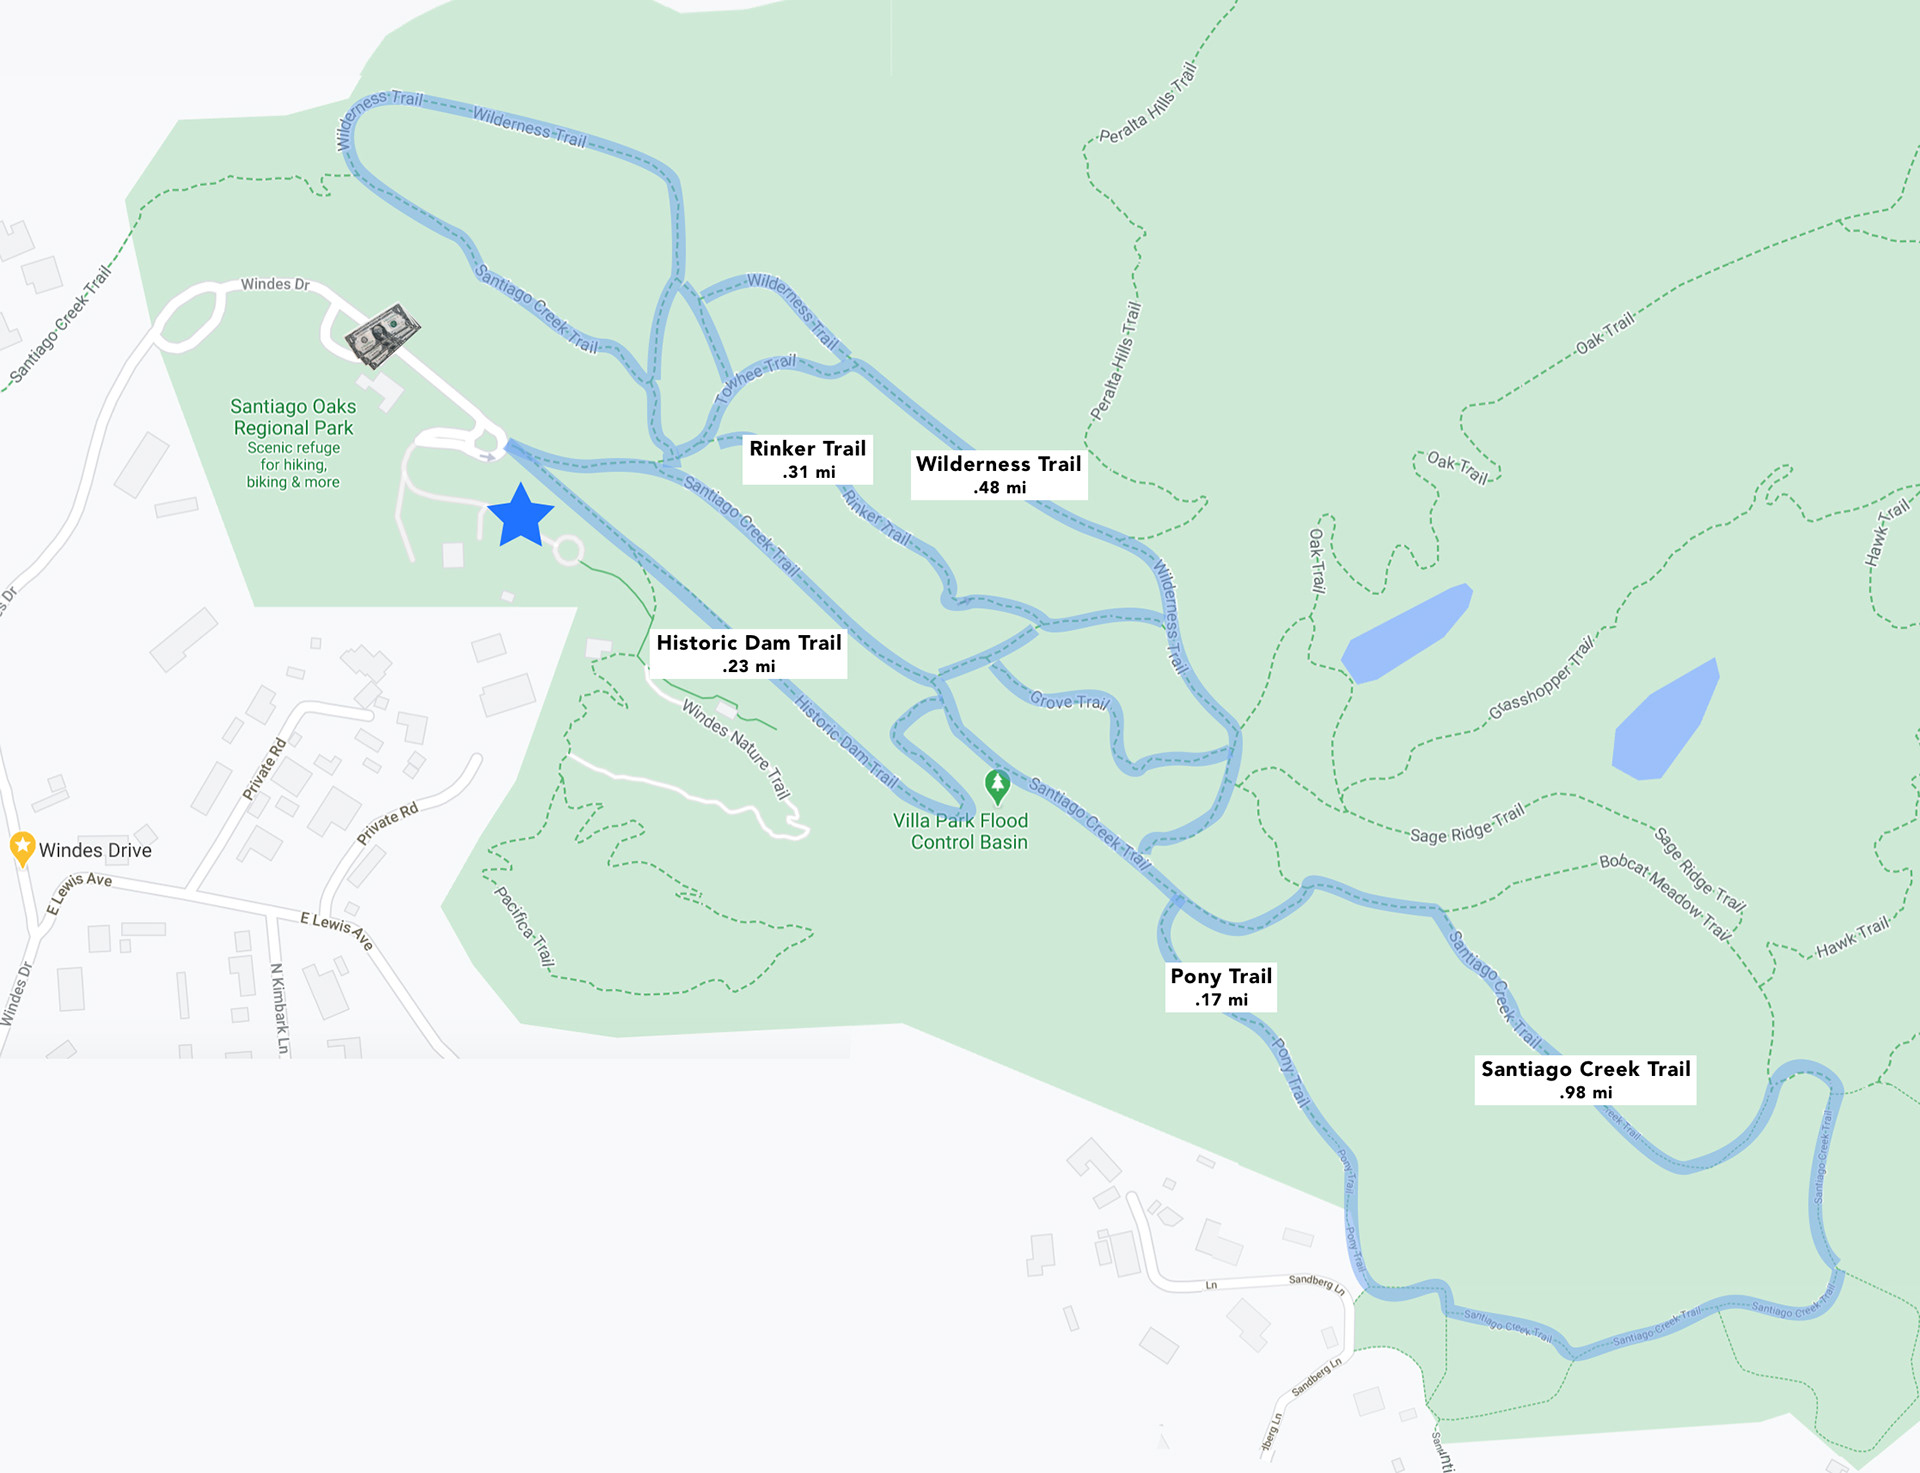Image resolution: width=1920 pixels, height=1473 pixels.
Task: Click the Pony Trail .17 mi label
Action: pos(1221,987)
